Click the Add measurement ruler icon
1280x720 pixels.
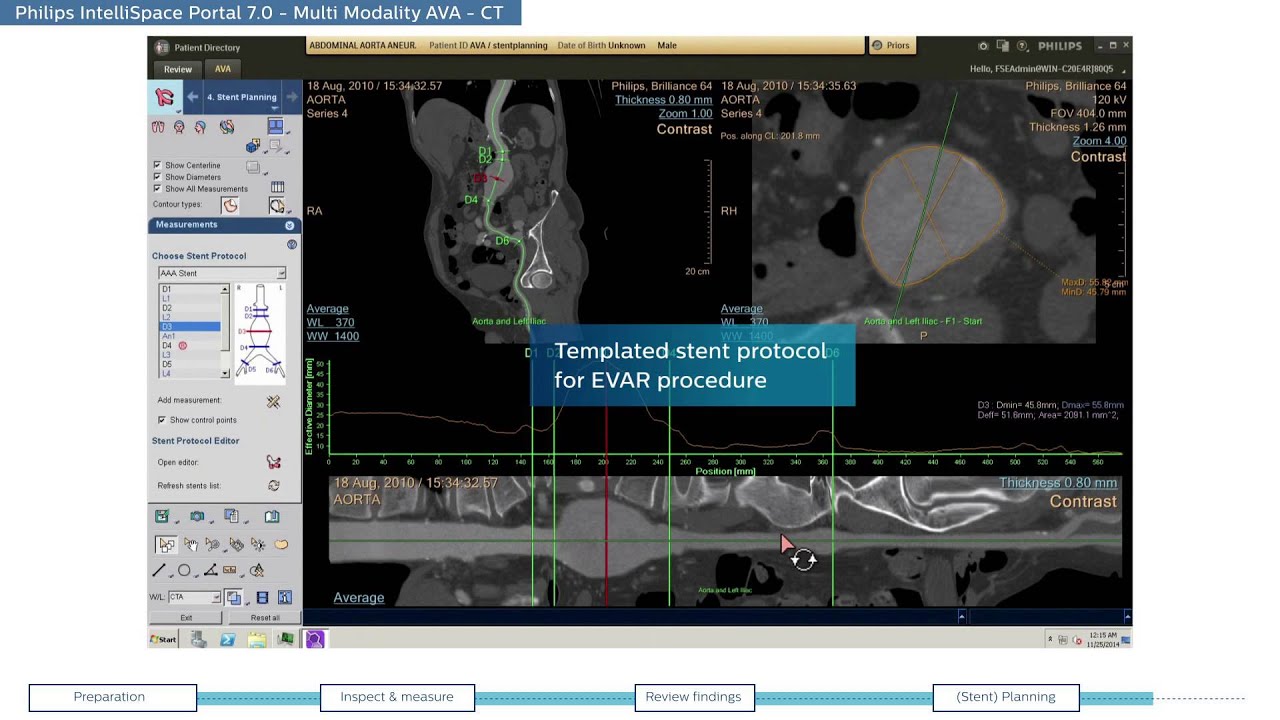[273, 401]
